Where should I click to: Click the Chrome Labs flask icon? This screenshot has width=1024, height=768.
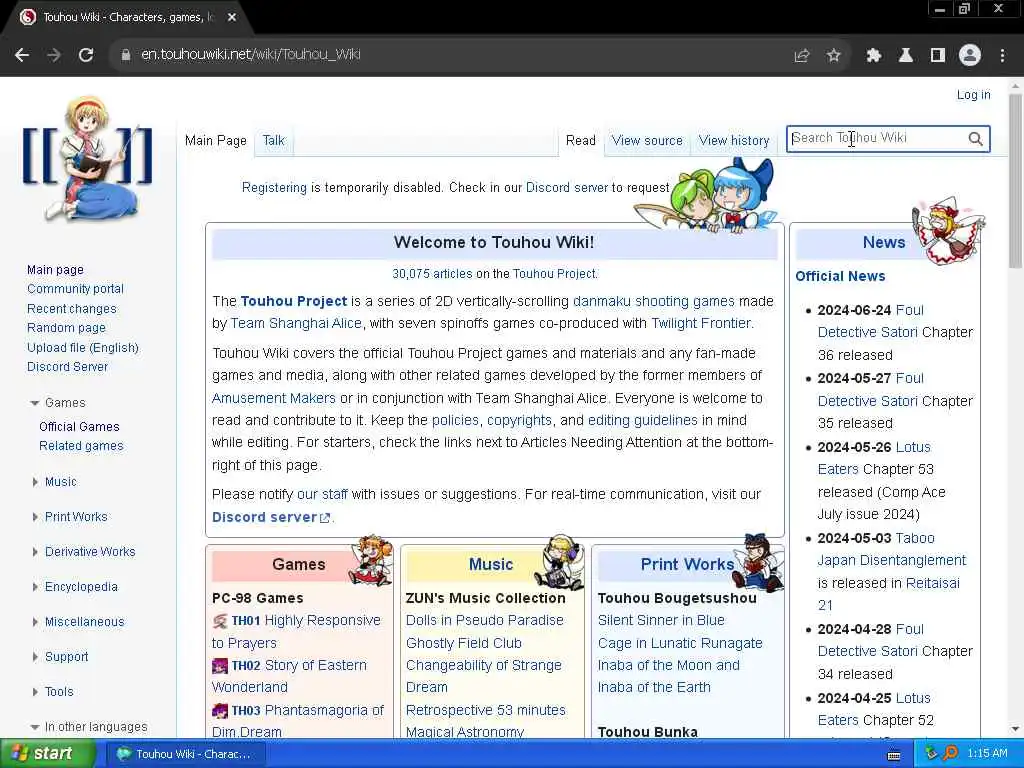906,56
